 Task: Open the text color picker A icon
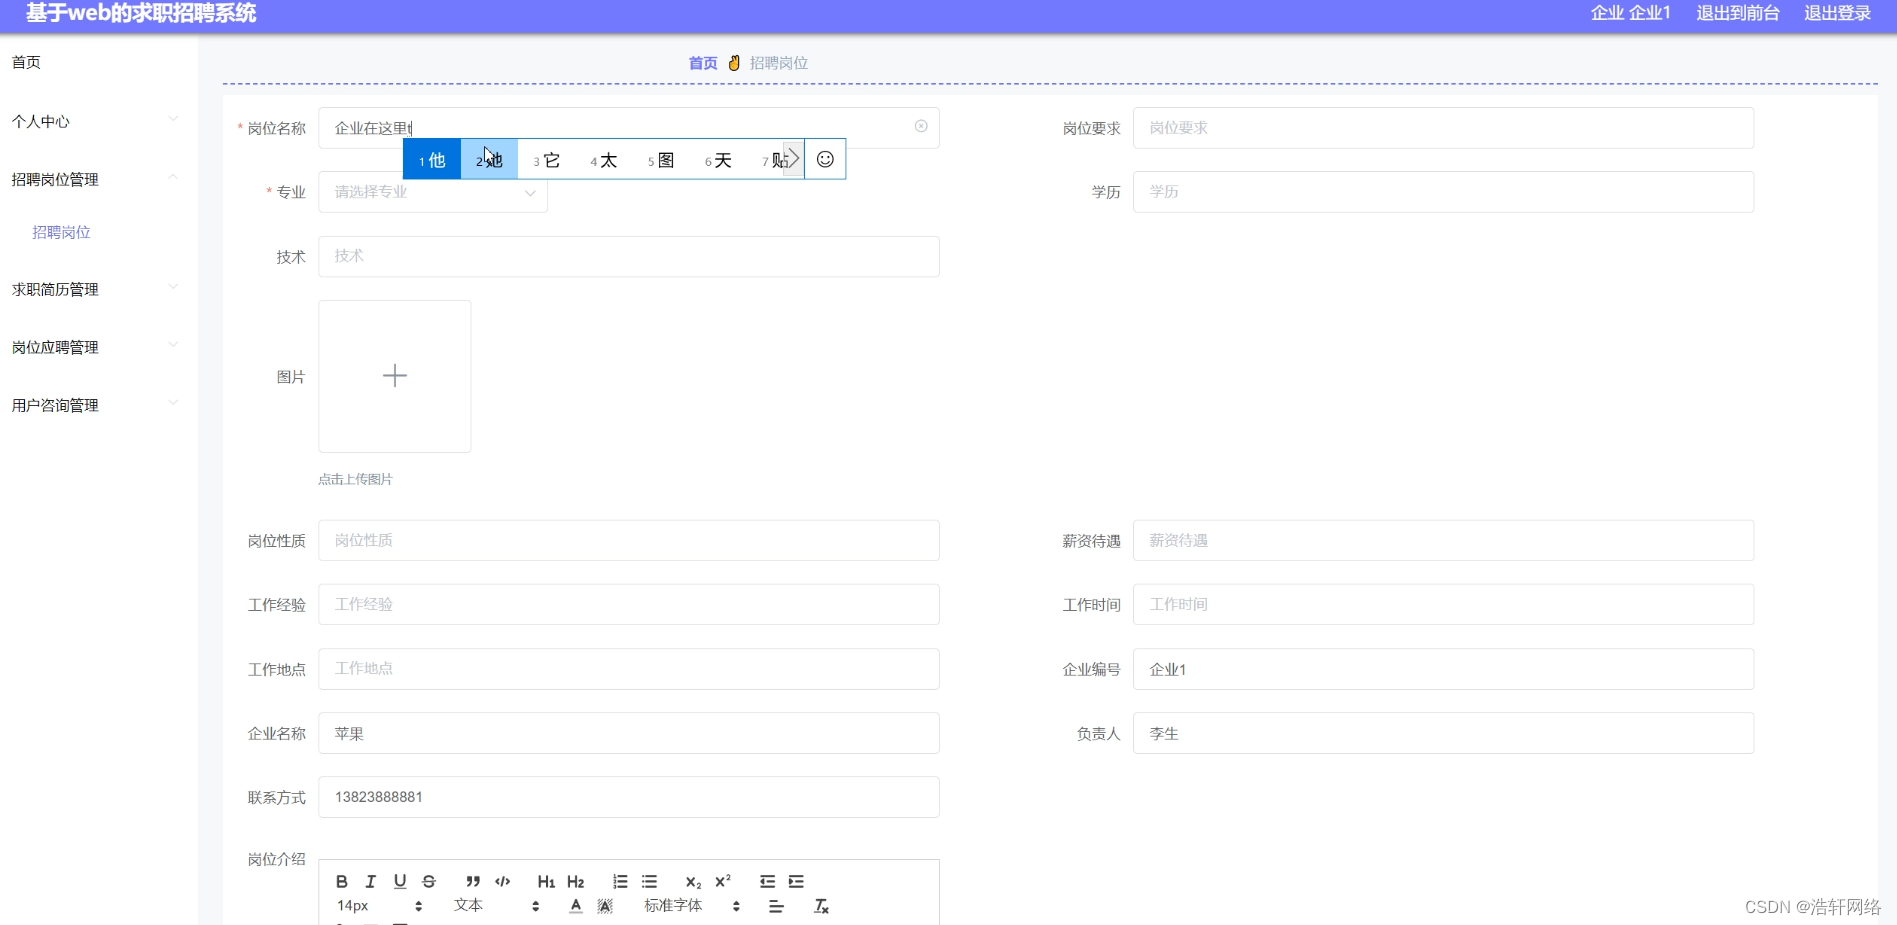pyautogui.click(x=575, y=905)
